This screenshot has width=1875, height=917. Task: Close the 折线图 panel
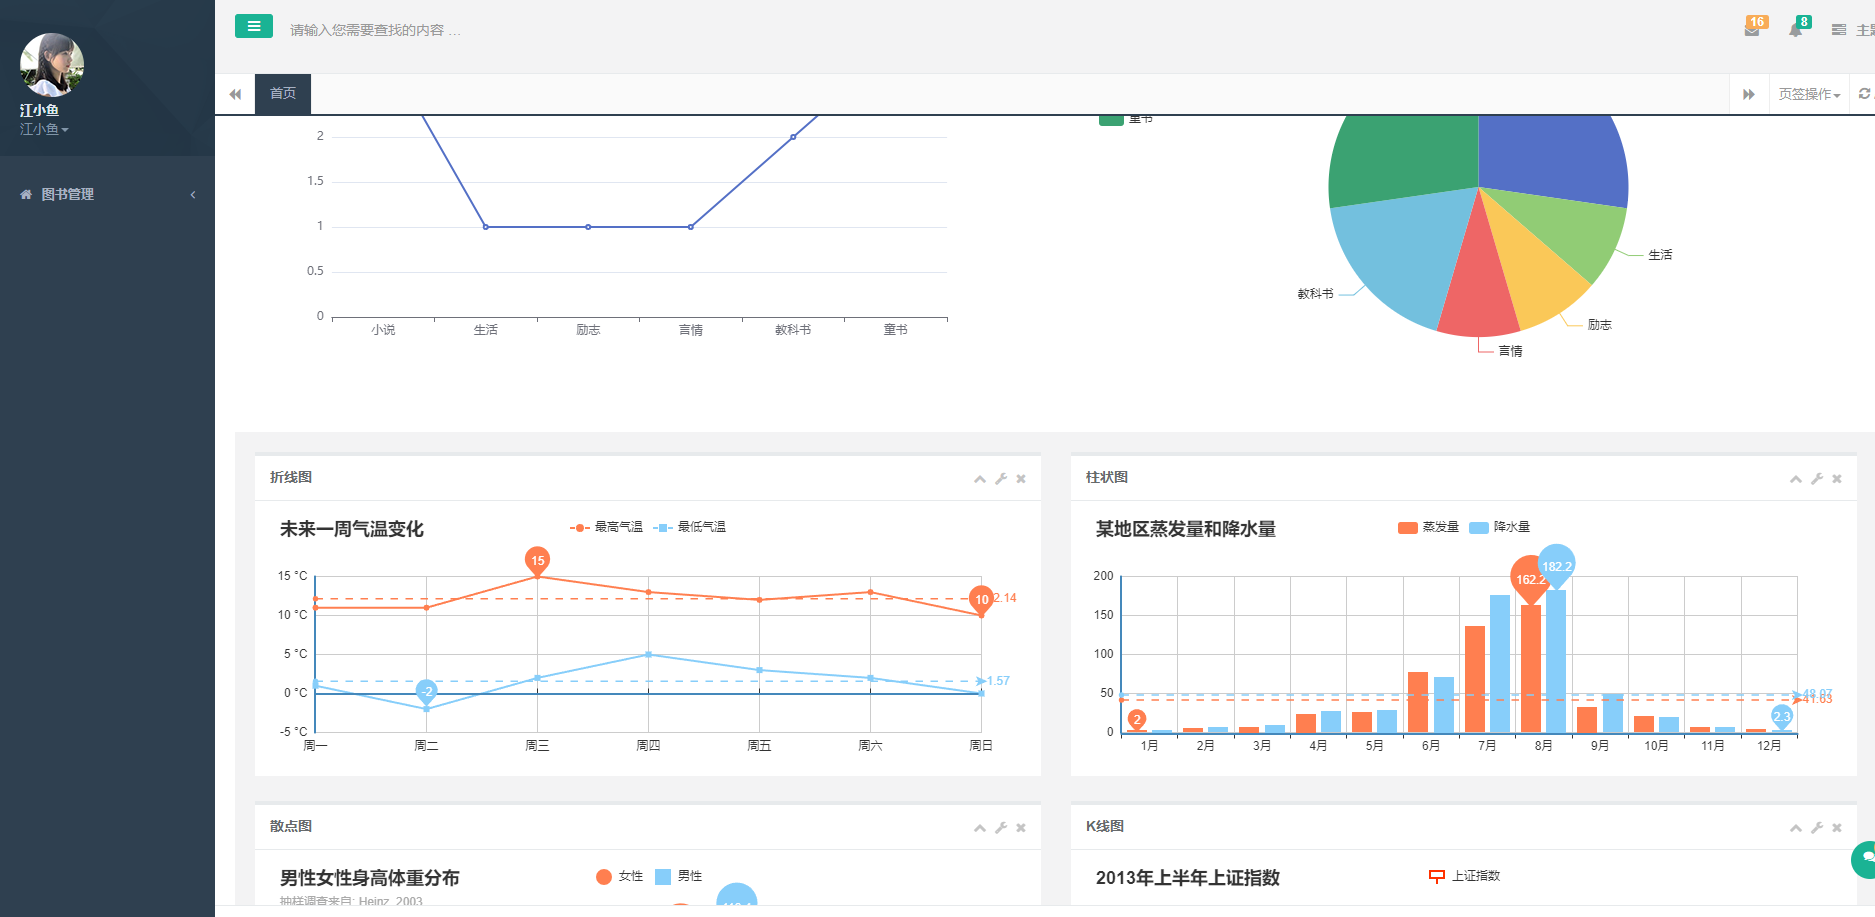1021,479
